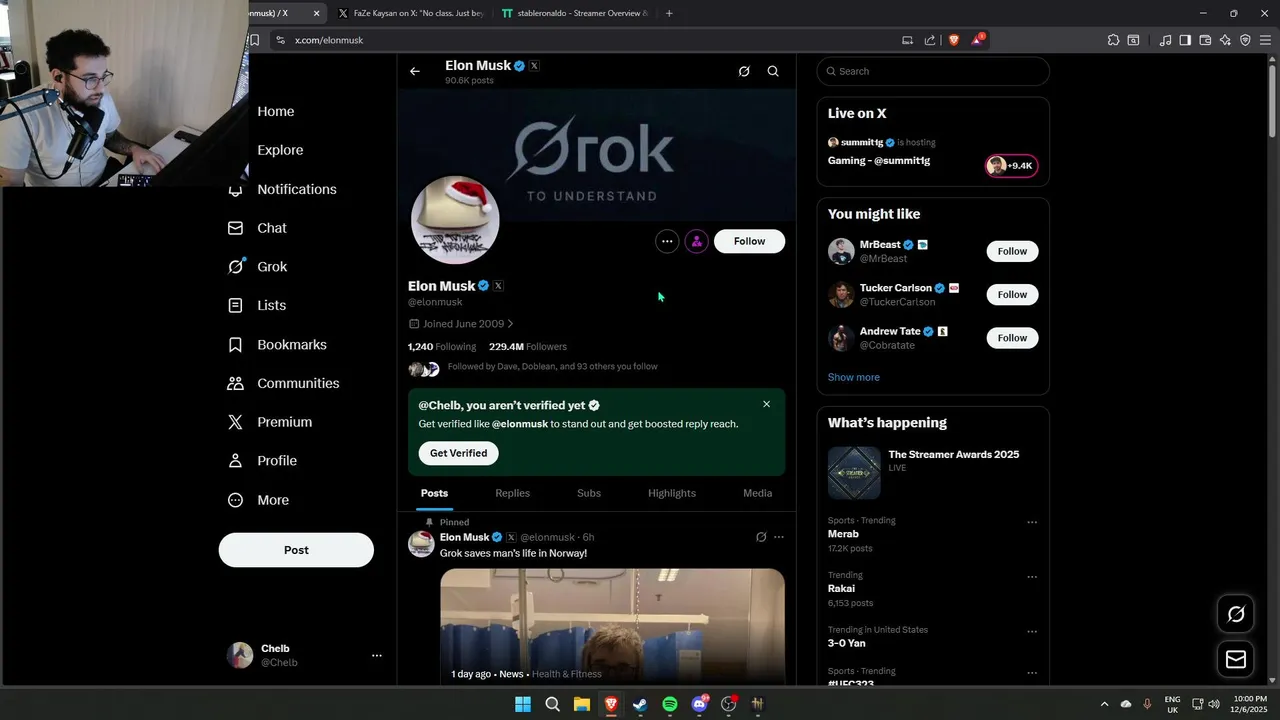The image size is (1280, 720).
Task: Click the Brave Rewards triangle icon
Action: click(x=977, y=40)
